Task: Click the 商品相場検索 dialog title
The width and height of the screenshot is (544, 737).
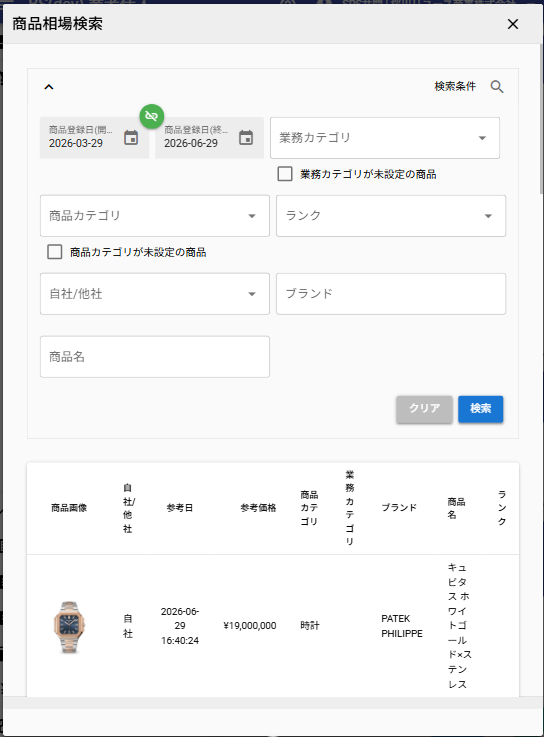Action: tap(57, 24)
